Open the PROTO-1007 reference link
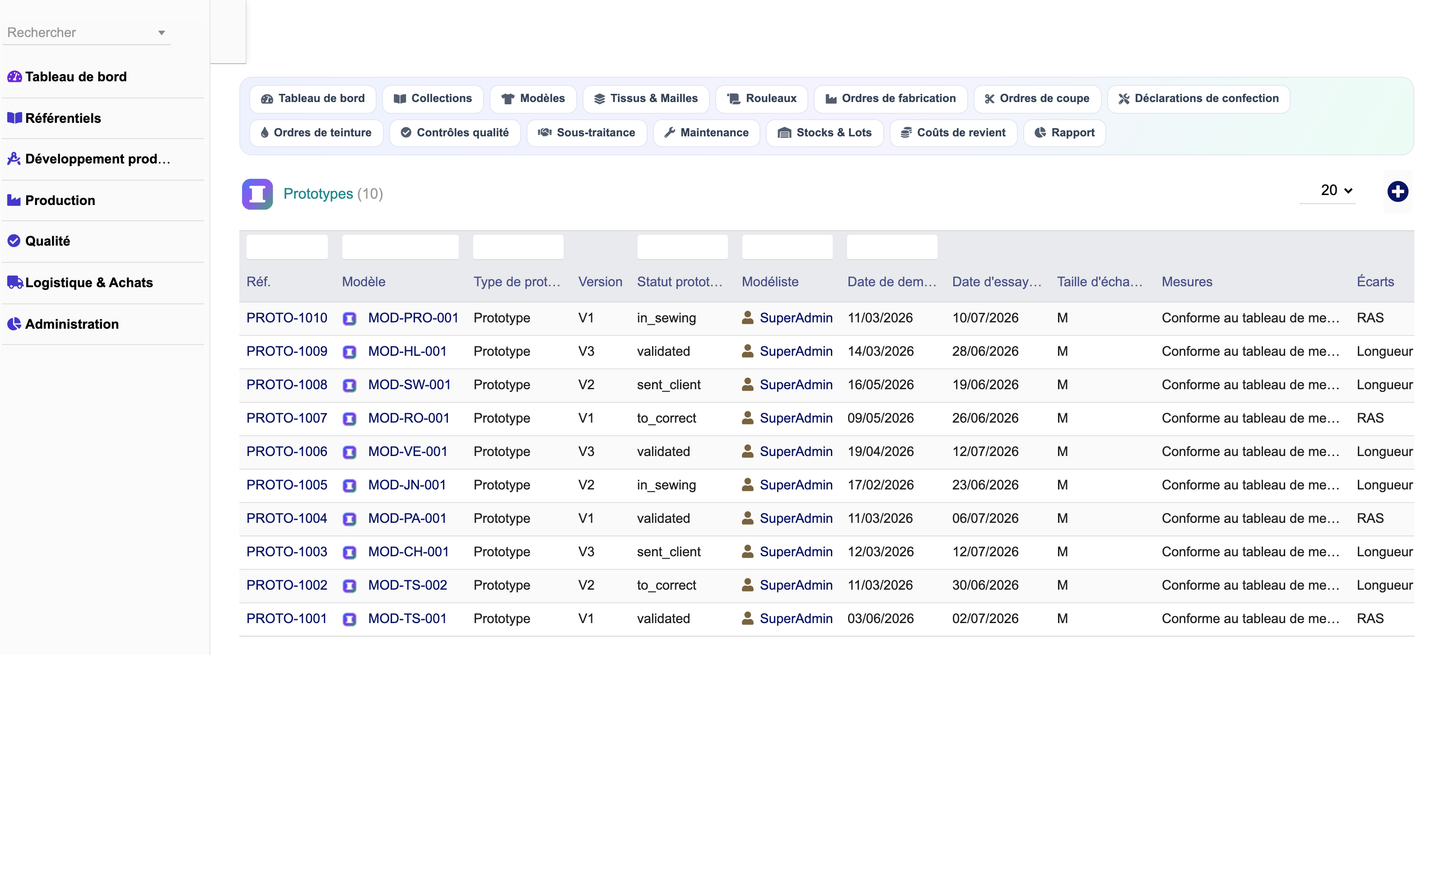Viewport: 1445px width, 894px height. (287, 418)
